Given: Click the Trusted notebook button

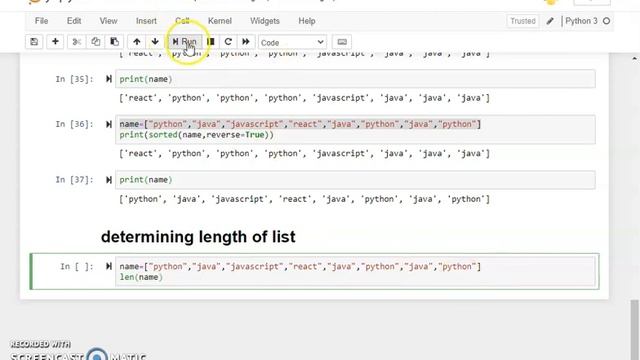Looking at the screenshot, I should pyautogui.click(x=522, y=21).
